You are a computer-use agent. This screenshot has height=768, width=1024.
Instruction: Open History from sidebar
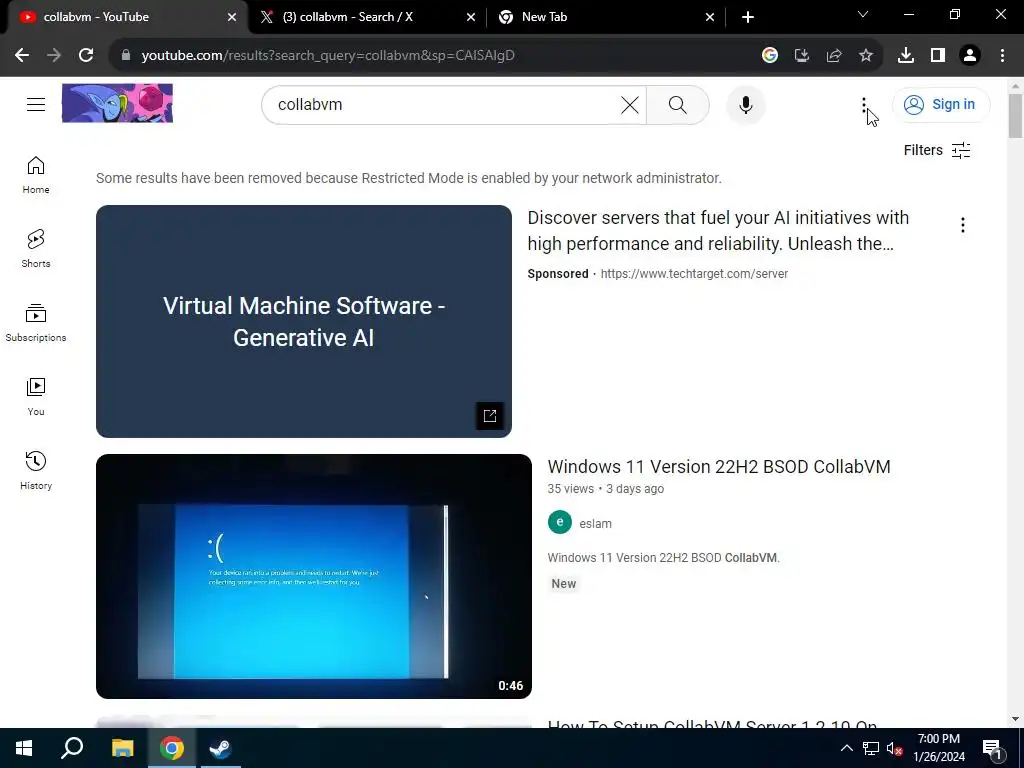36,471
